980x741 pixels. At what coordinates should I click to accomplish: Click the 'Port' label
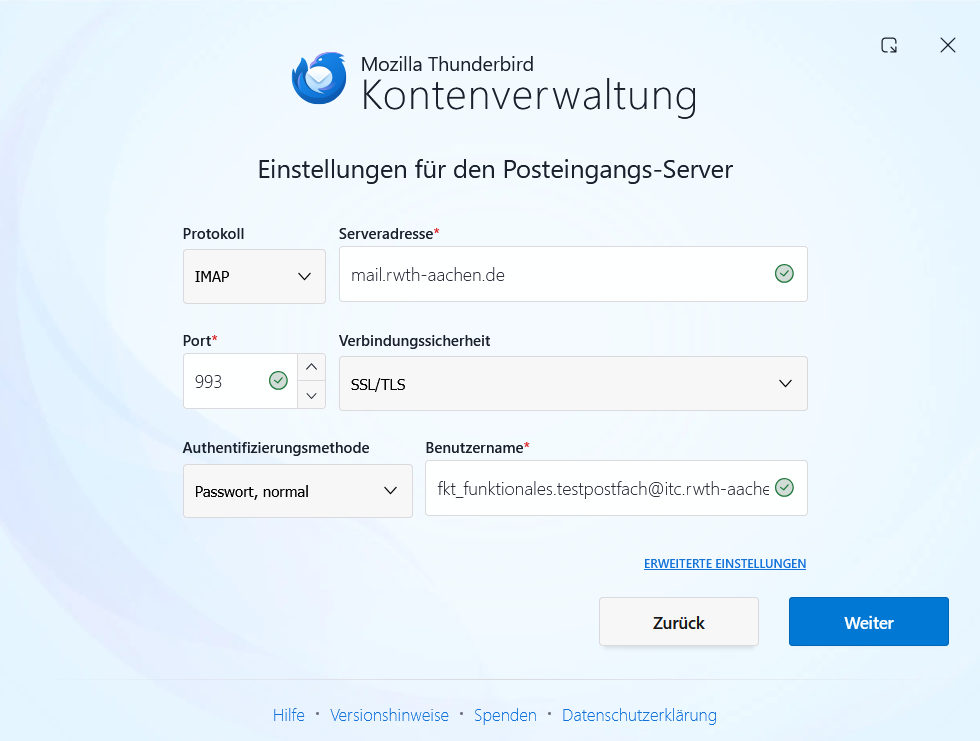pyautogui.click(x=197, y=341)
